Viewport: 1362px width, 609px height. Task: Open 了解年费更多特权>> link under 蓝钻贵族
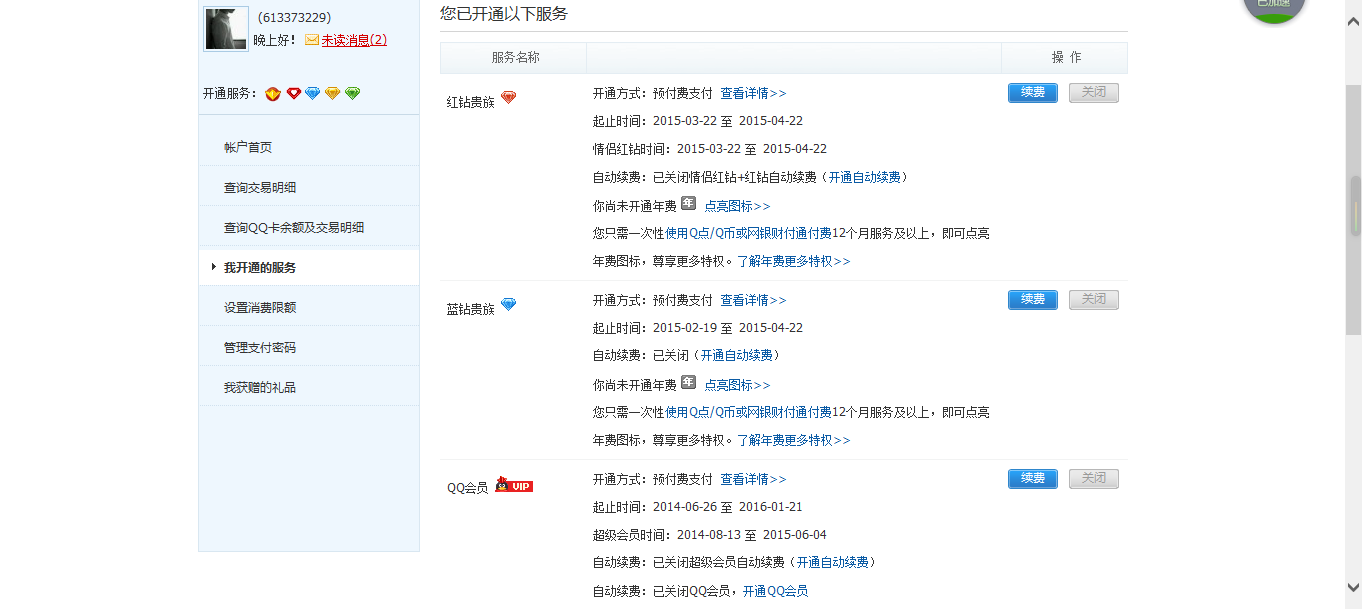794,440
